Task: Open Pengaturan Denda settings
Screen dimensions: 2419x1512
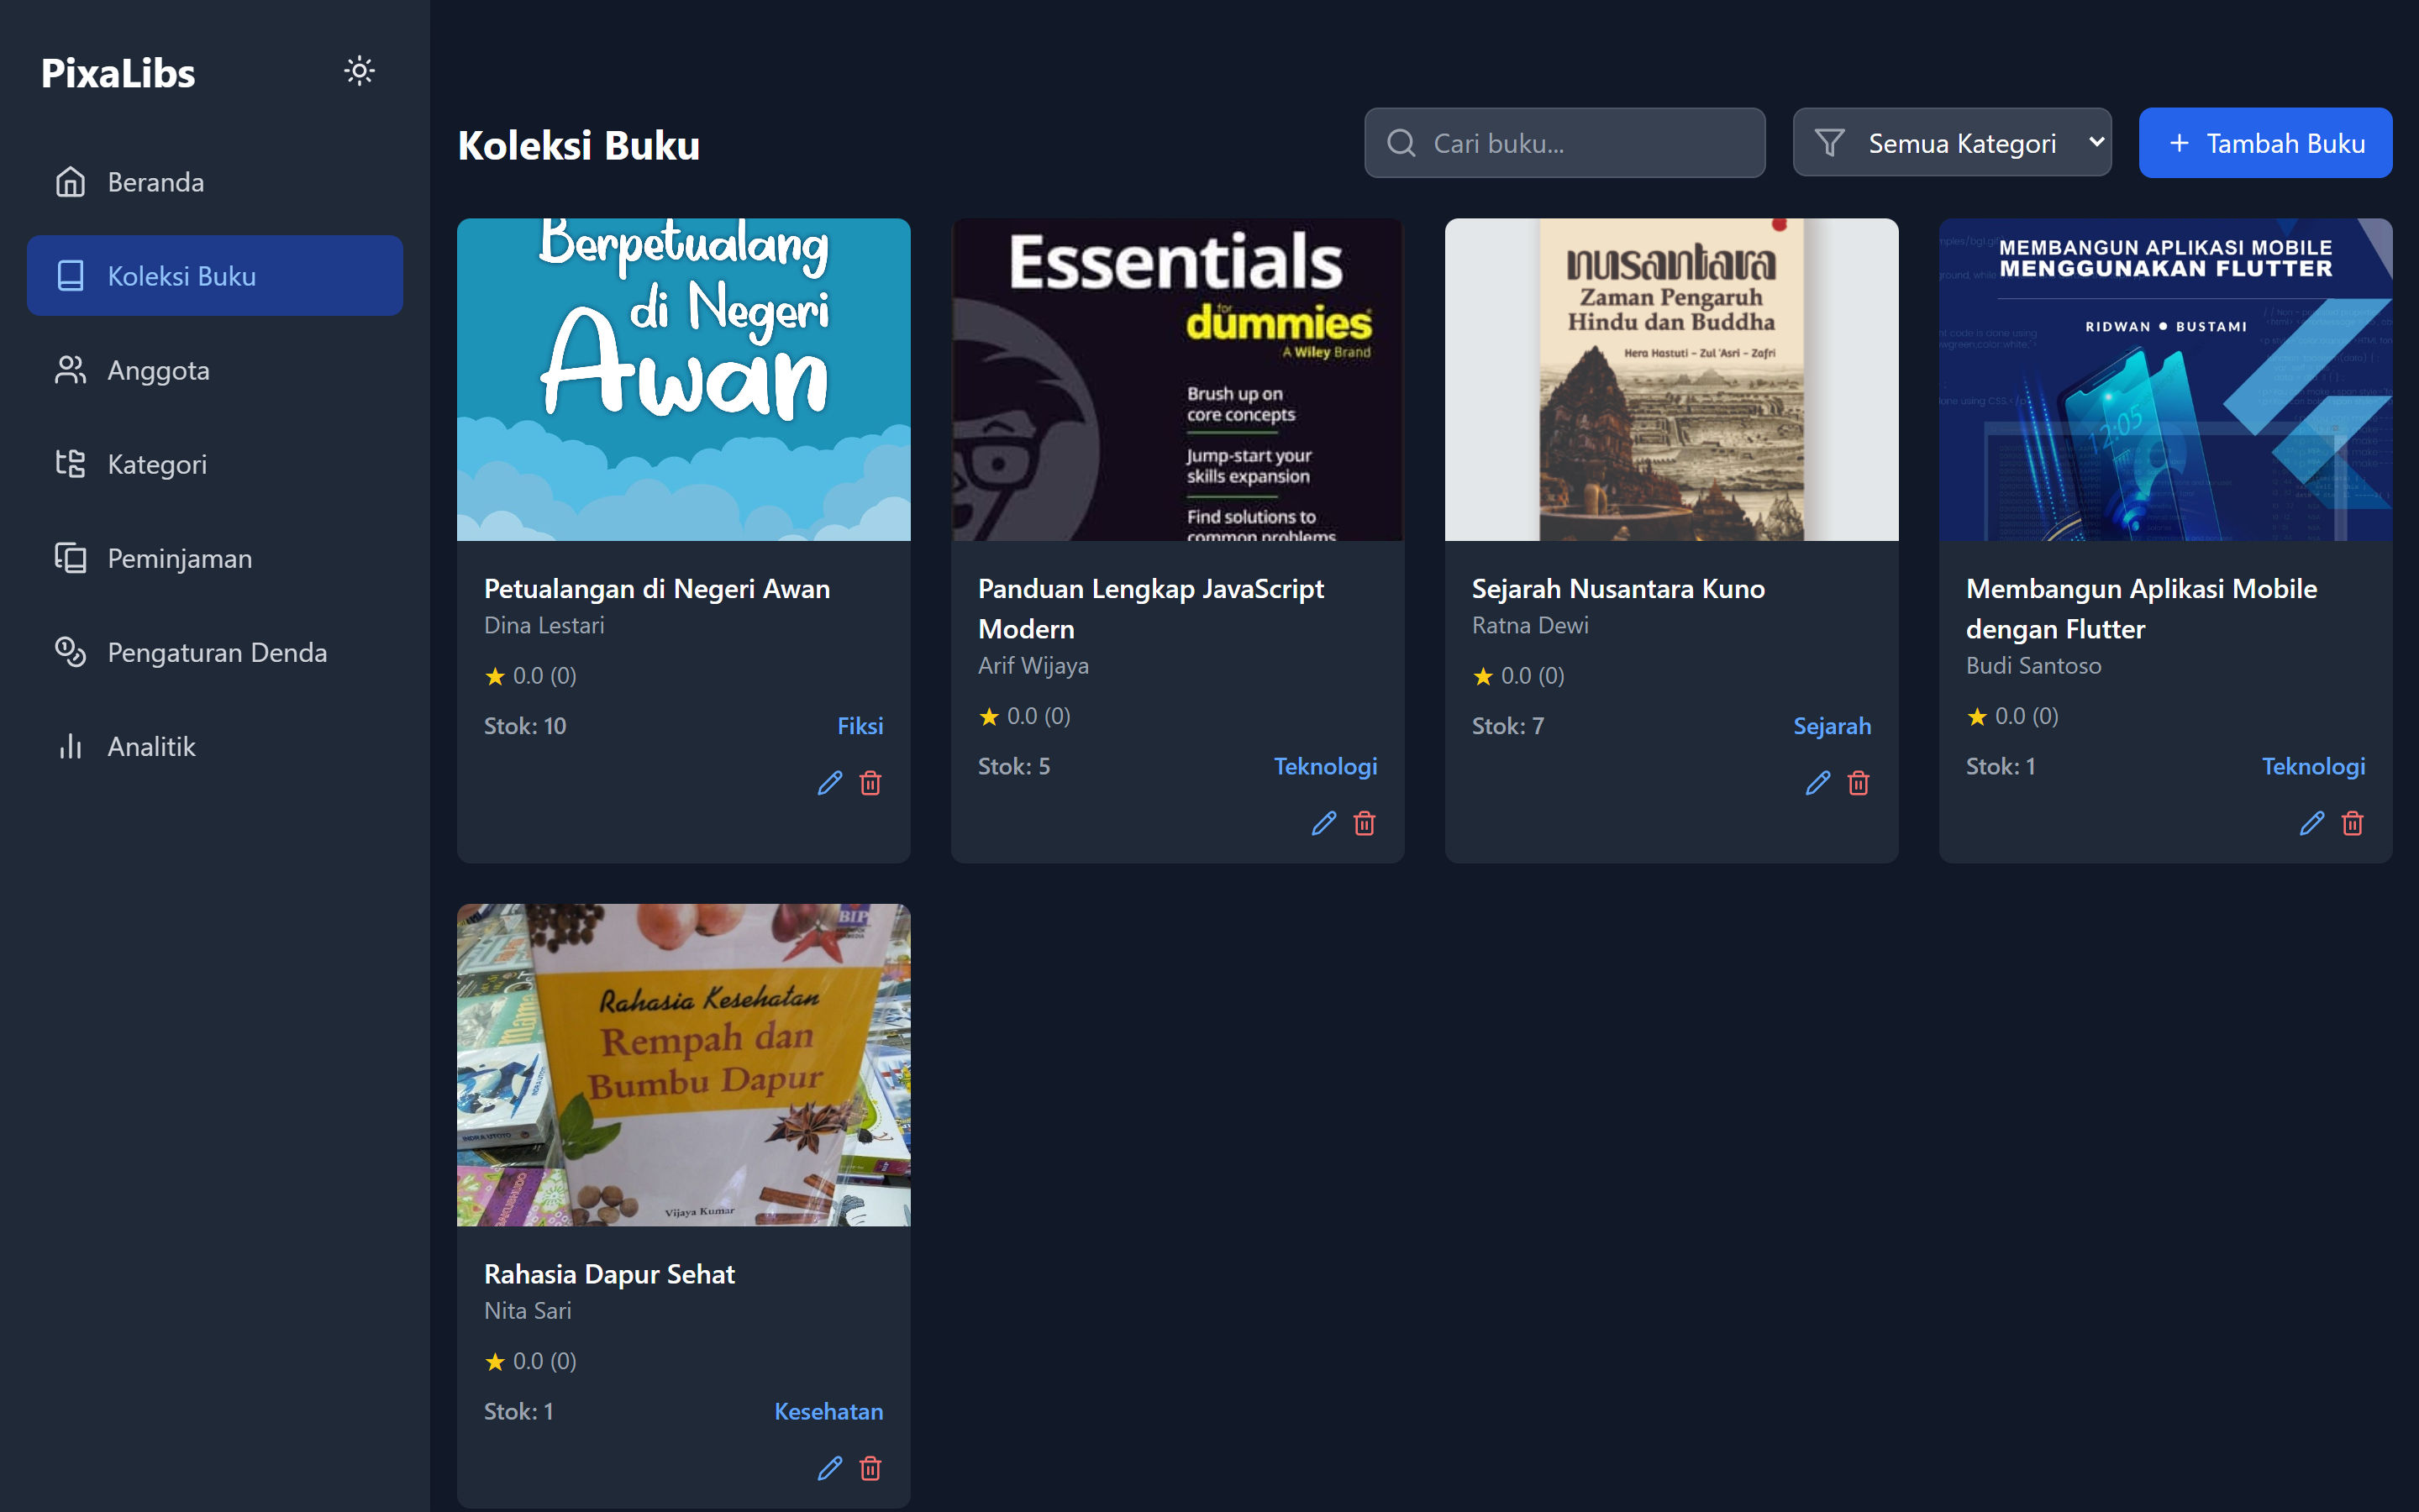Action: point(215,652)
